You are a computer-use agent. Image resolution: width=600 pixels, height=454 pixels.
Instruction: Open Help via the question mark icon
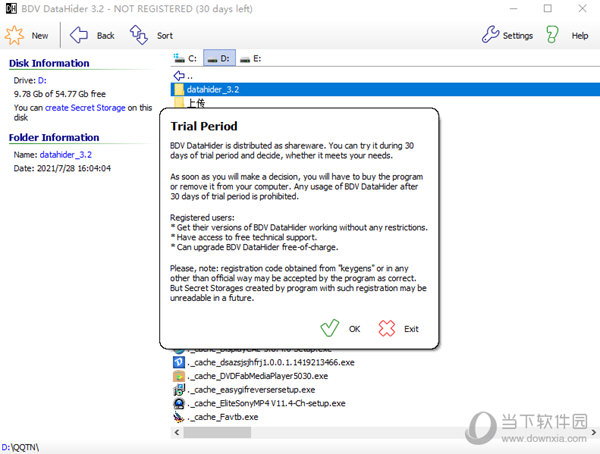click(552, 34)
